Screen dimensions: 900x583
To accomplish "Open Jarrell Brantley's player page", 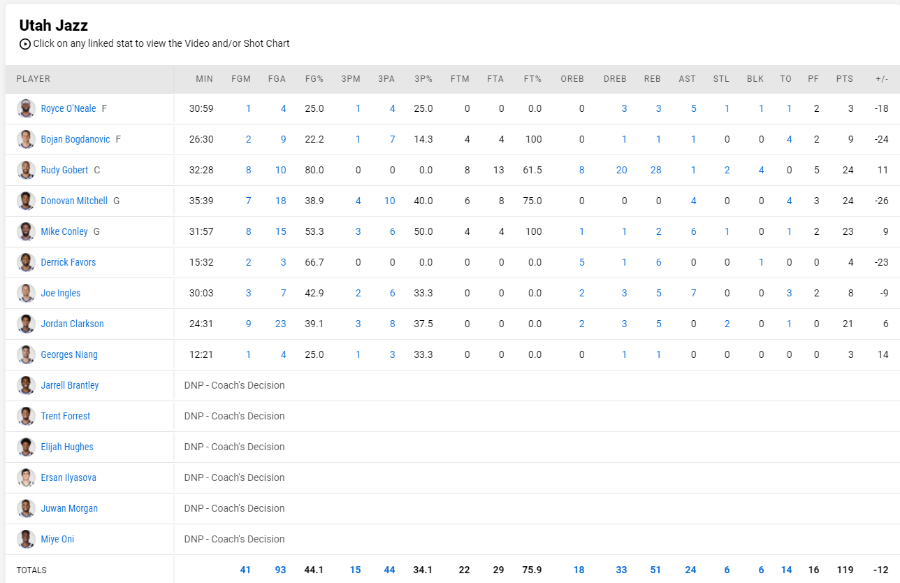I will pyautogui.click(x=69, y=385).
